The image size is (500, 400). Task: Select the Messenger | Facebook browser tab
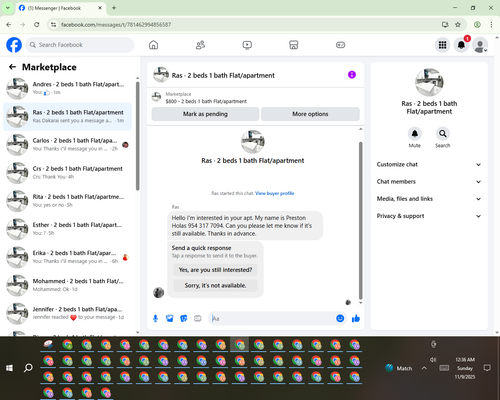click(60, 8)
